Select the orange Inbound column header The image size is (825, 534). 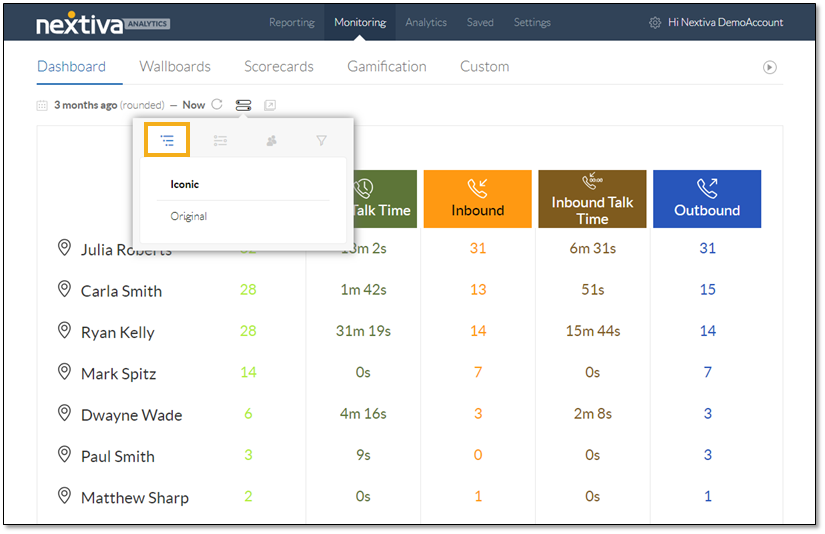tap(478, 199)
